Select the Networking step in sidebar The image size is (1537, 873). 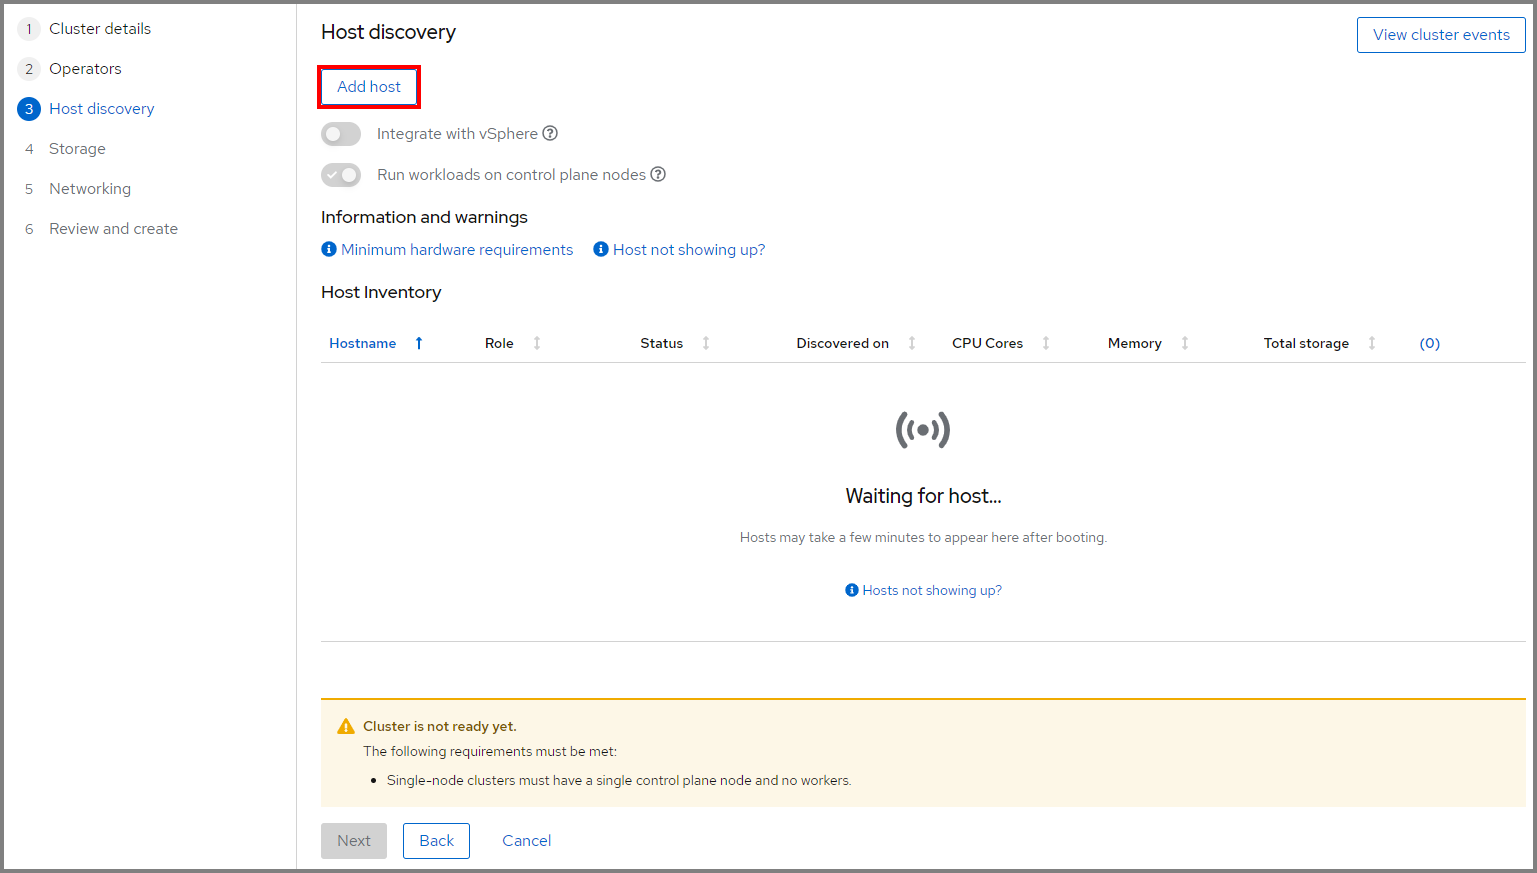point(89,188)
